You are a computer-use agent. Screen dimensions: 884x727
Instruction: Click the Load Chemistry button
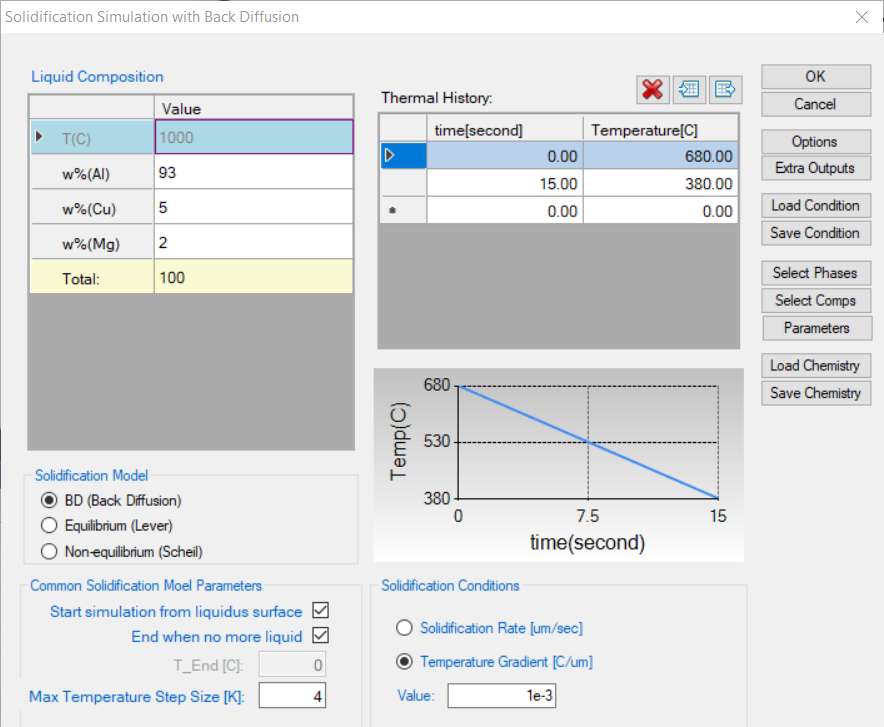[x=815, y=366]
